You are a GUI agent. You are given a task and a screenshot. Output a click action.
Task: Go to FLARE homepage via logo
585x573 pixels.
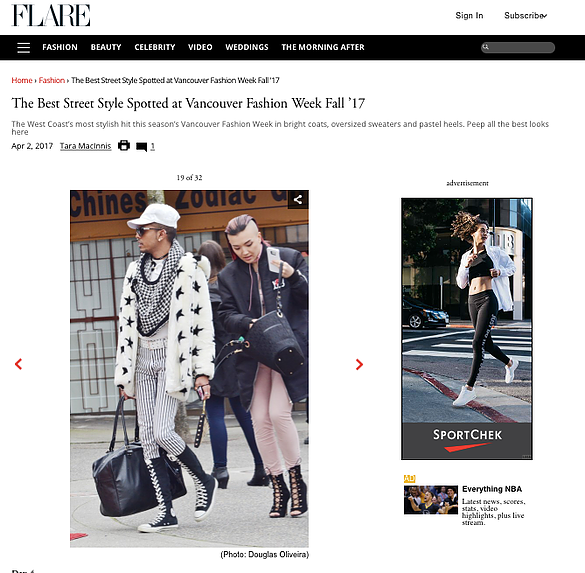[x=51, y=15]
